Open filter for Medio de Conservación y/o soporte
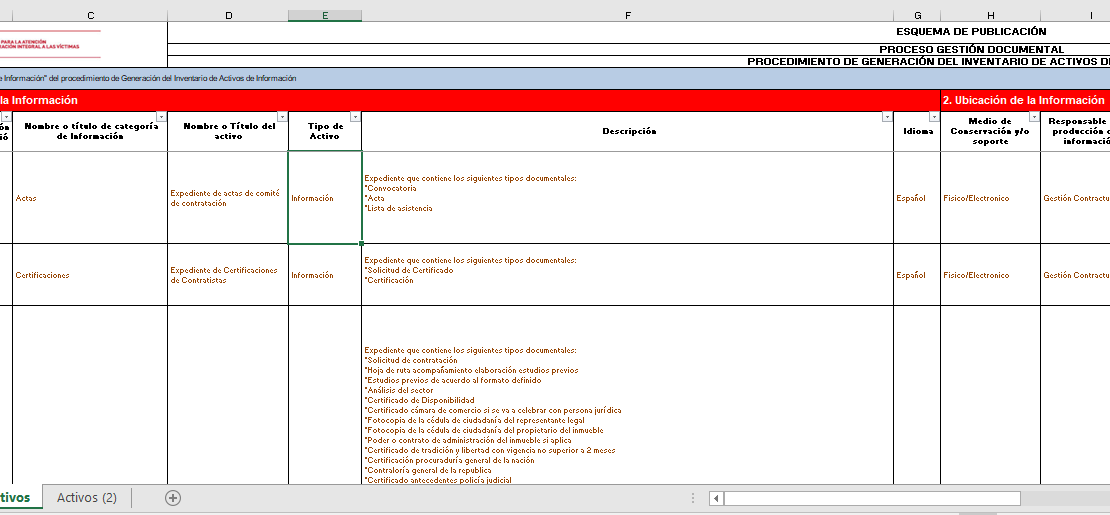Image resolution: width=1110 pixels, height=515 pixels. tap(1034, 117)
